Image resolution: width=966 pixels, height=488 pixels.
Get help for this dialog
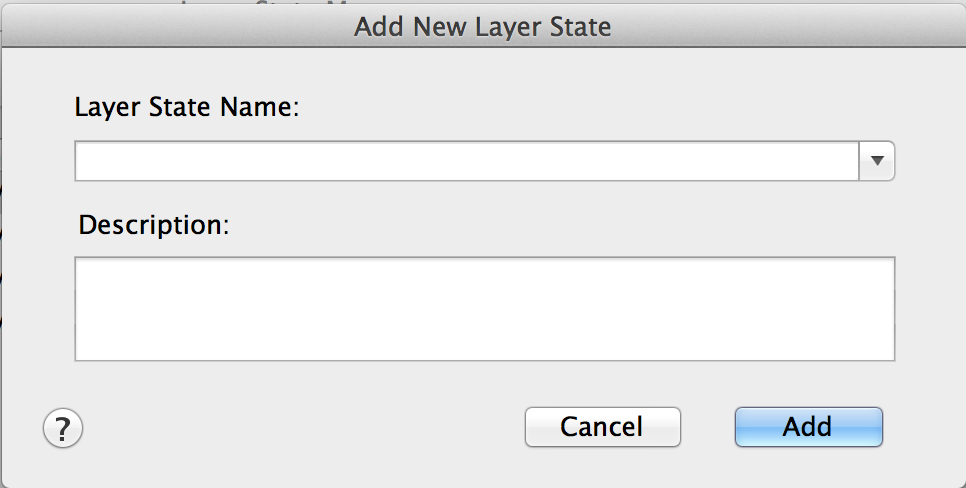[x=63, y=429]
